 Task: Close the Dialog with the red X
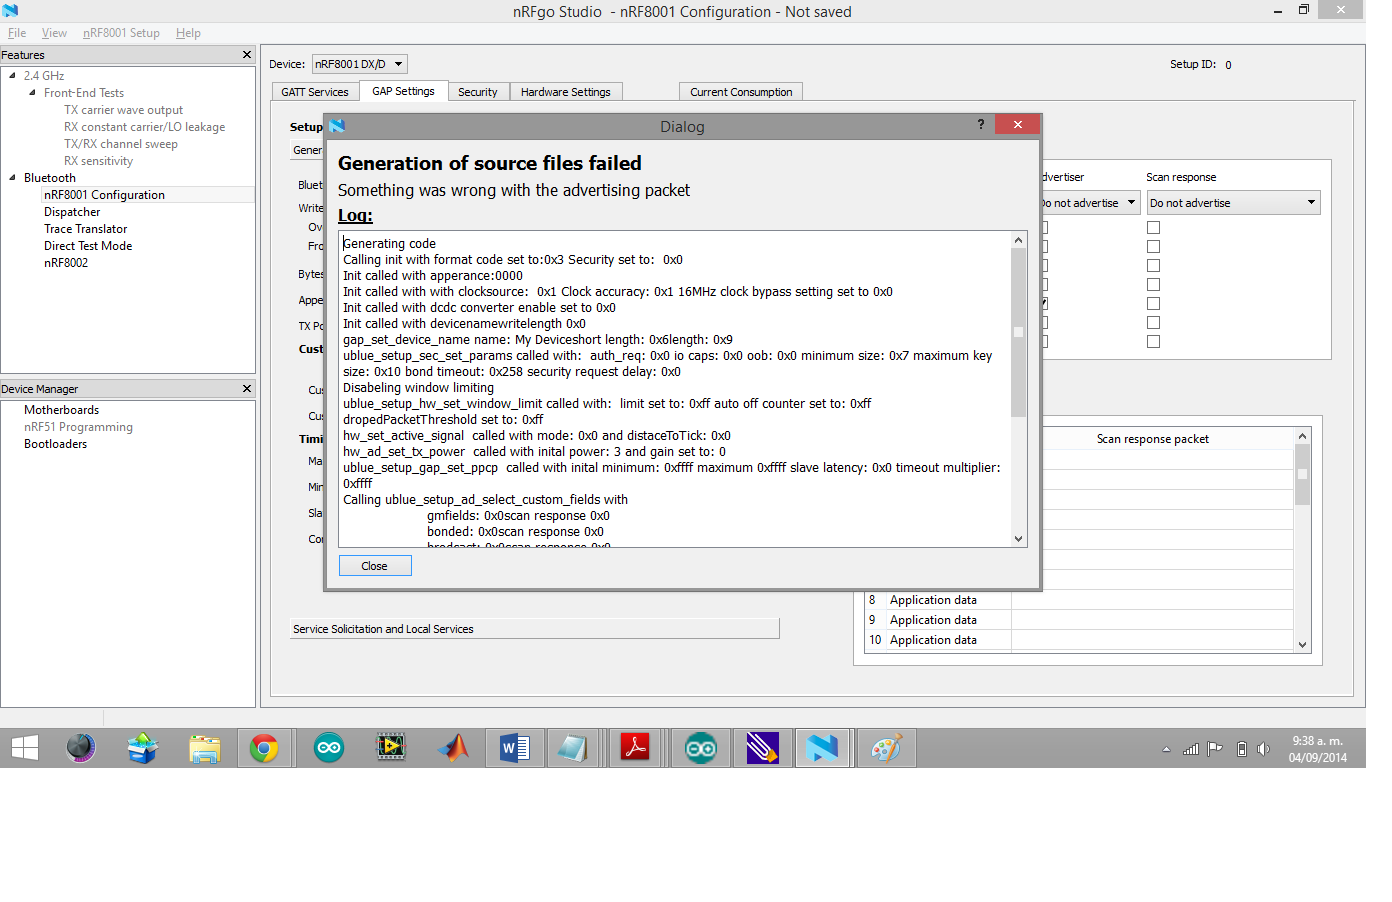[x=1017, y=124]
